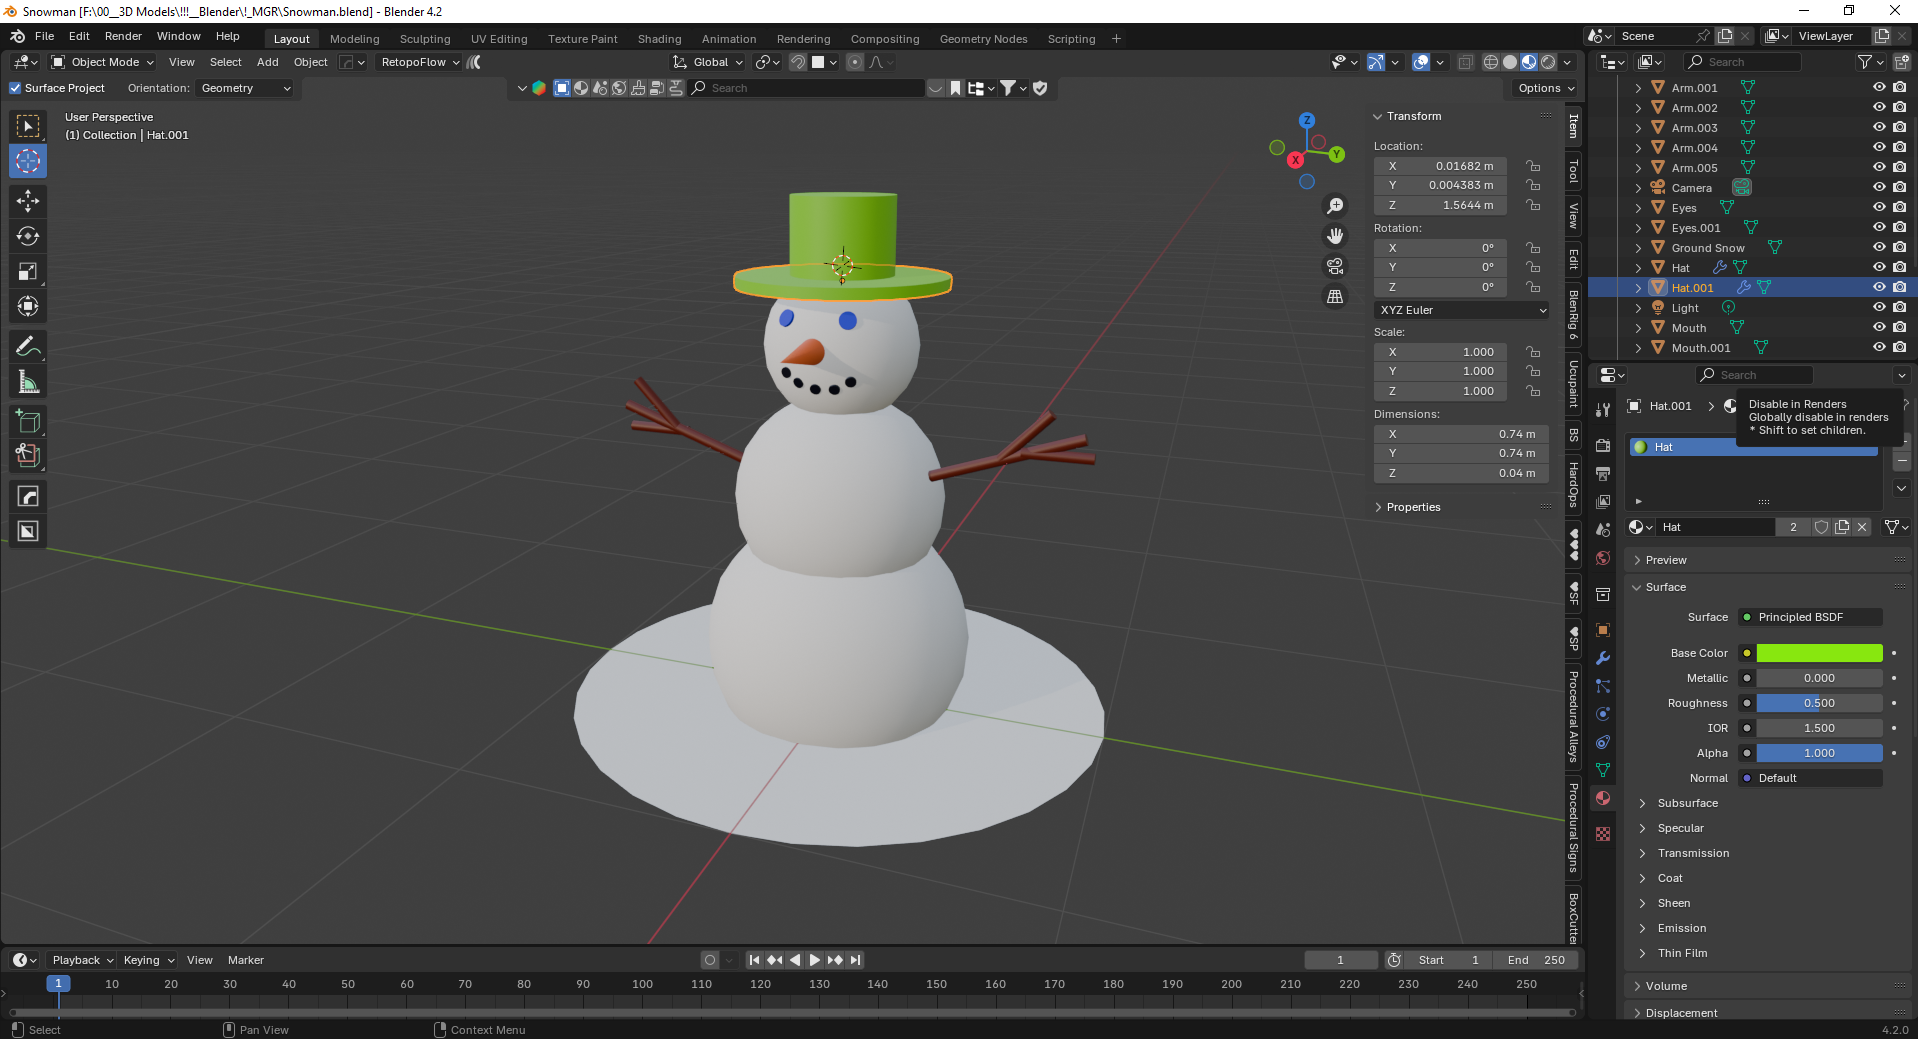The width and height of the screenshot is (1918, 1039).
Task: Select the Measure ruler tool
Action: click(28, 381)
